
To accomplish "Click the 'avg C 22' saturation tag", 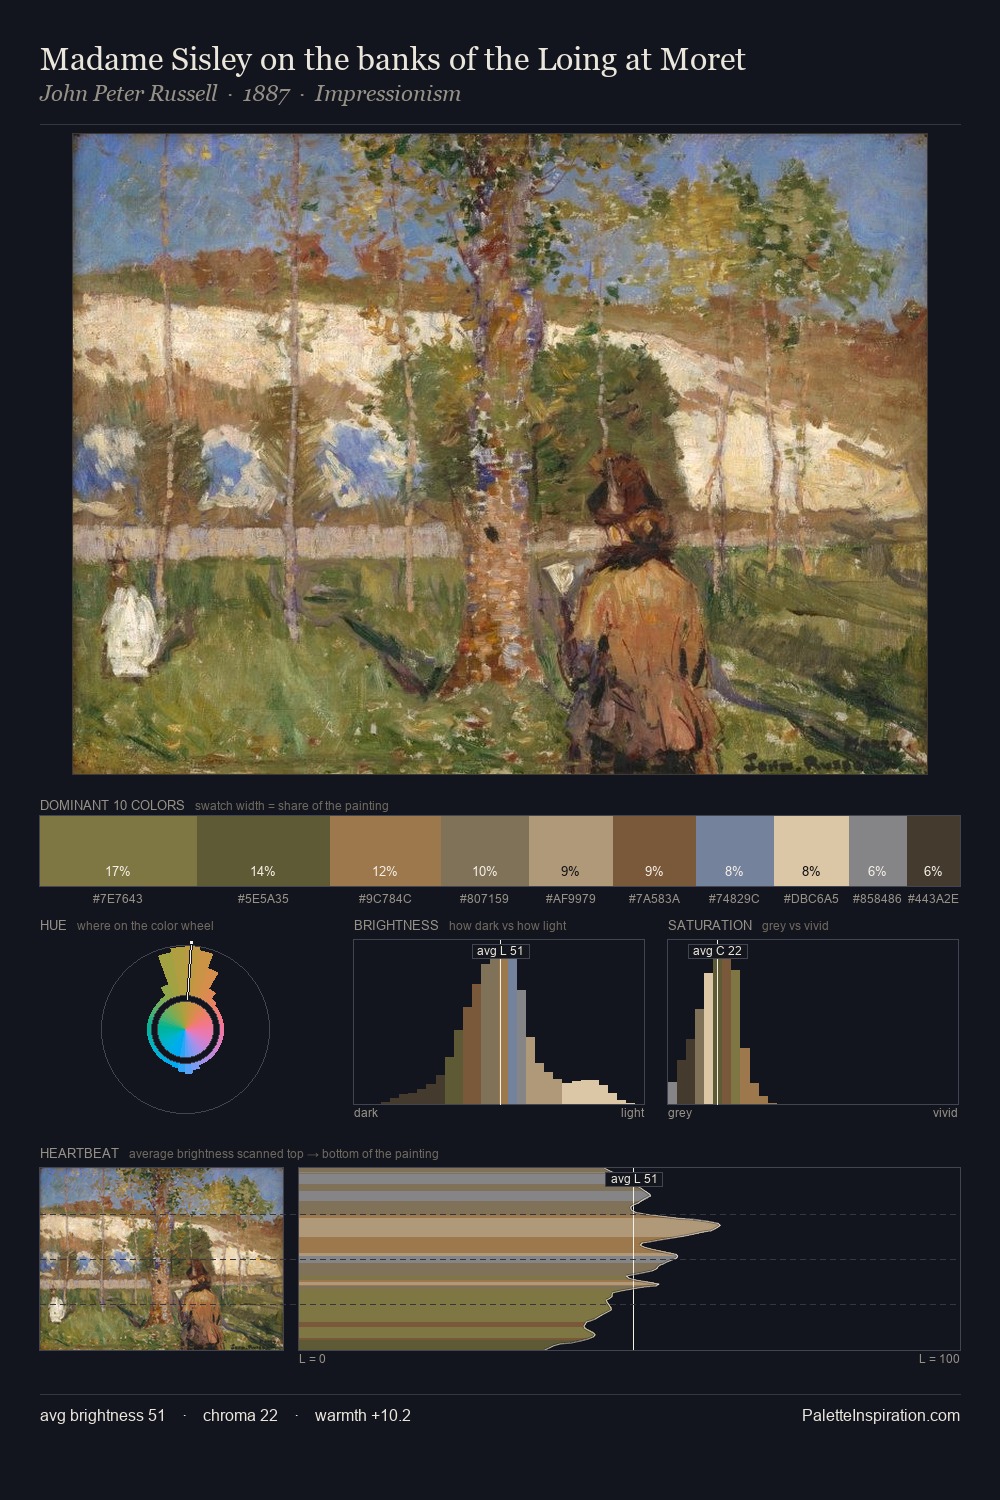I will coord(718,950).
